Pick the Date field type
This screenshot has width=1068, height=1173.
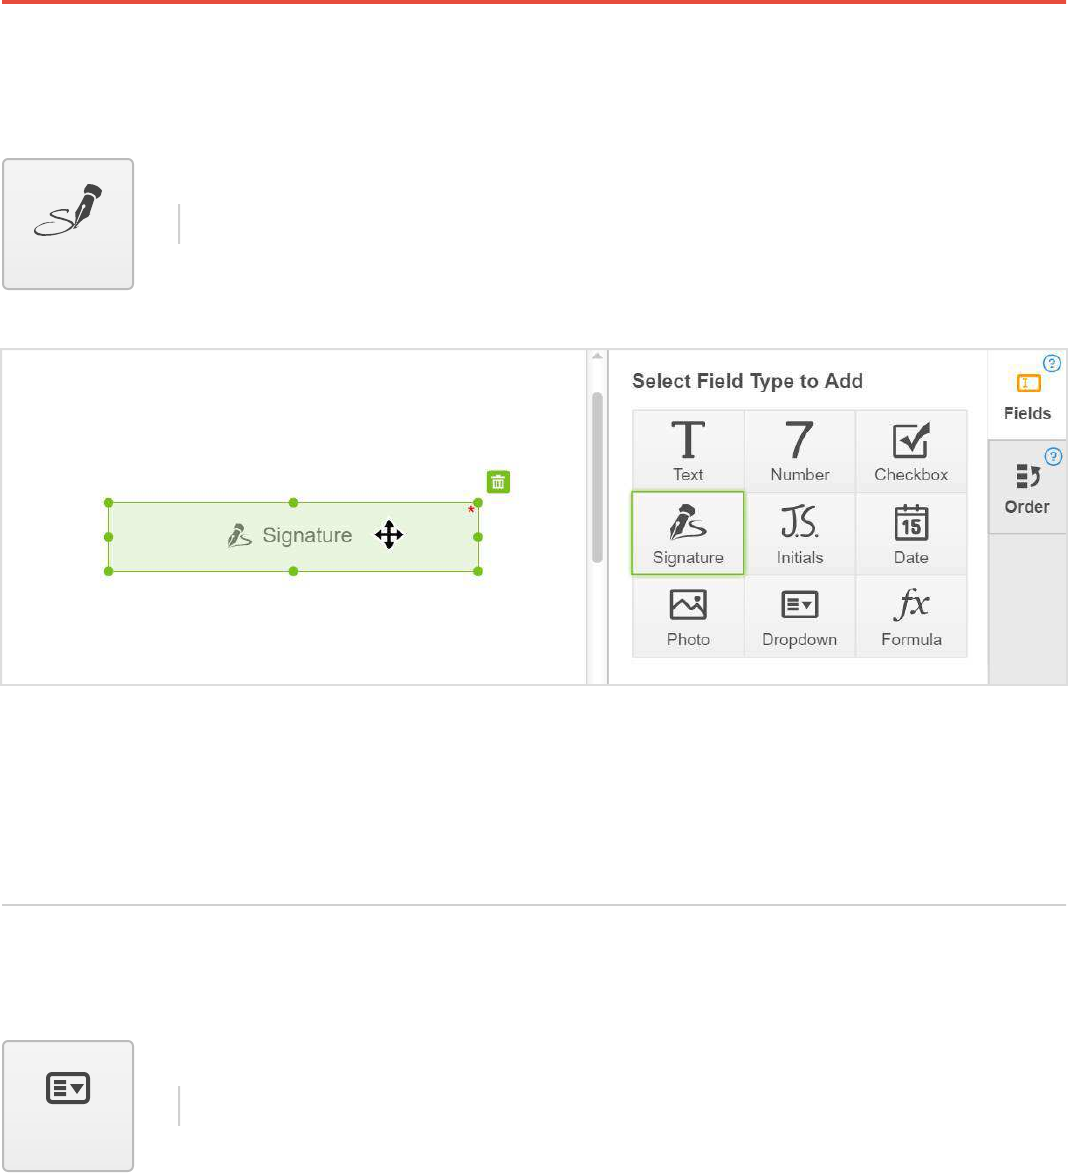click(x=911, y=533)
